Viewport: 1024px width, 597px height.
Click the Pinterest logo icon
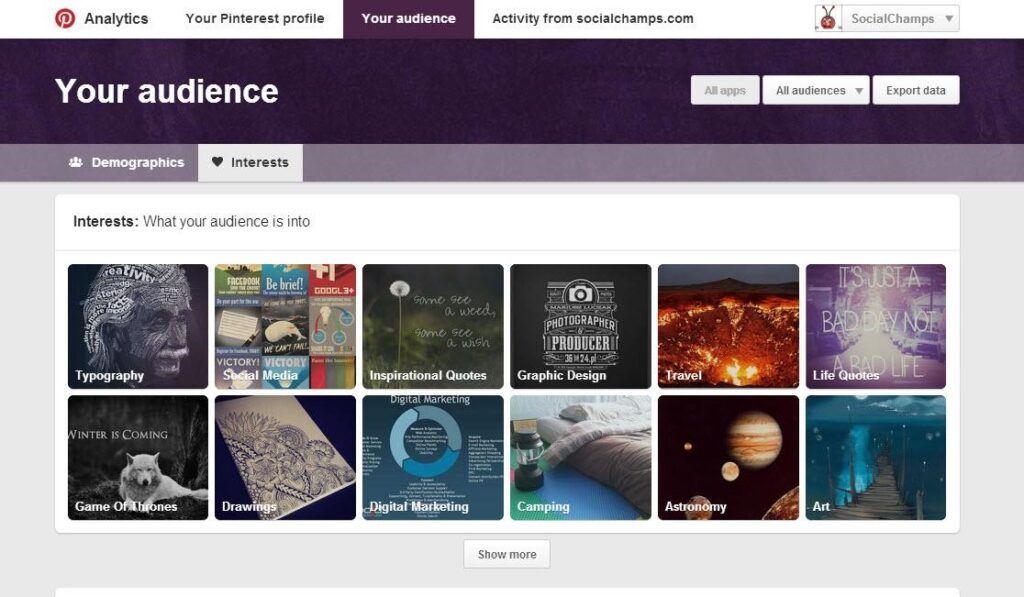click(65, 18)
